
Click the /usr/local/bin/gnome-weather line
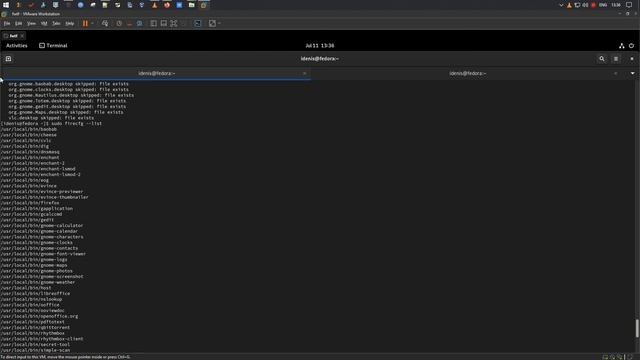tap(38, 282)
